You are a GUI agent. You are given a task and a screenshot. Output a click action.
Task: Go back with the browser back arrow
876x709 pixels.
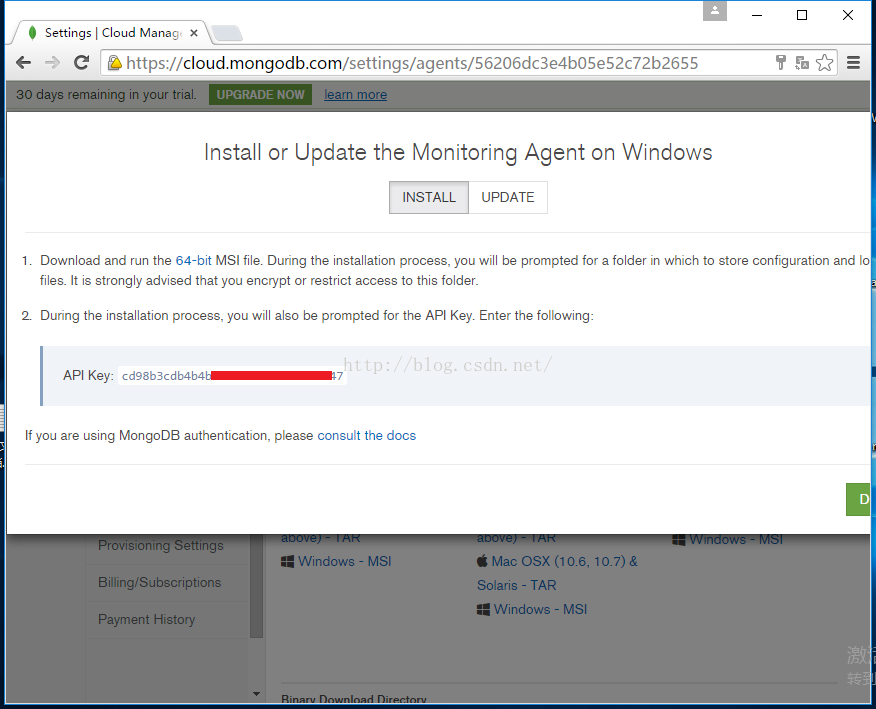pos(23,63)
